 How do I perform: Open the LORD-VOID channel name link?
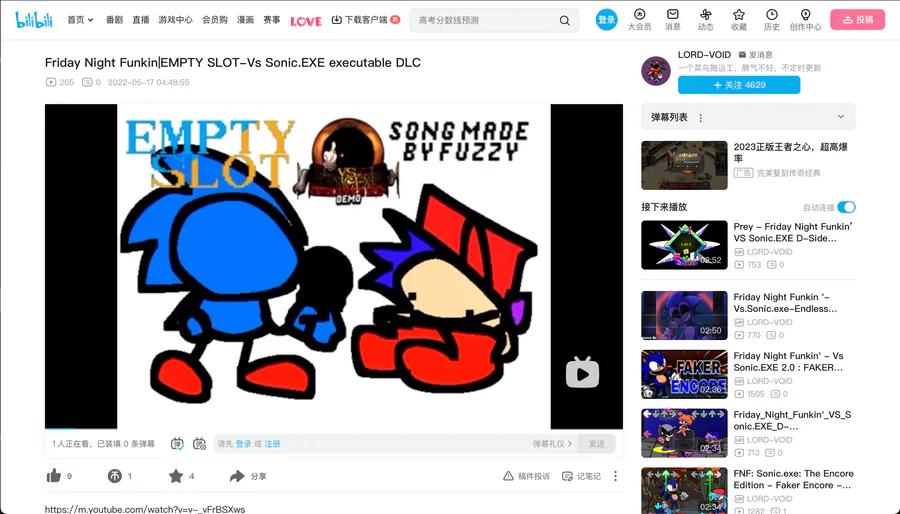click(704, 54)
